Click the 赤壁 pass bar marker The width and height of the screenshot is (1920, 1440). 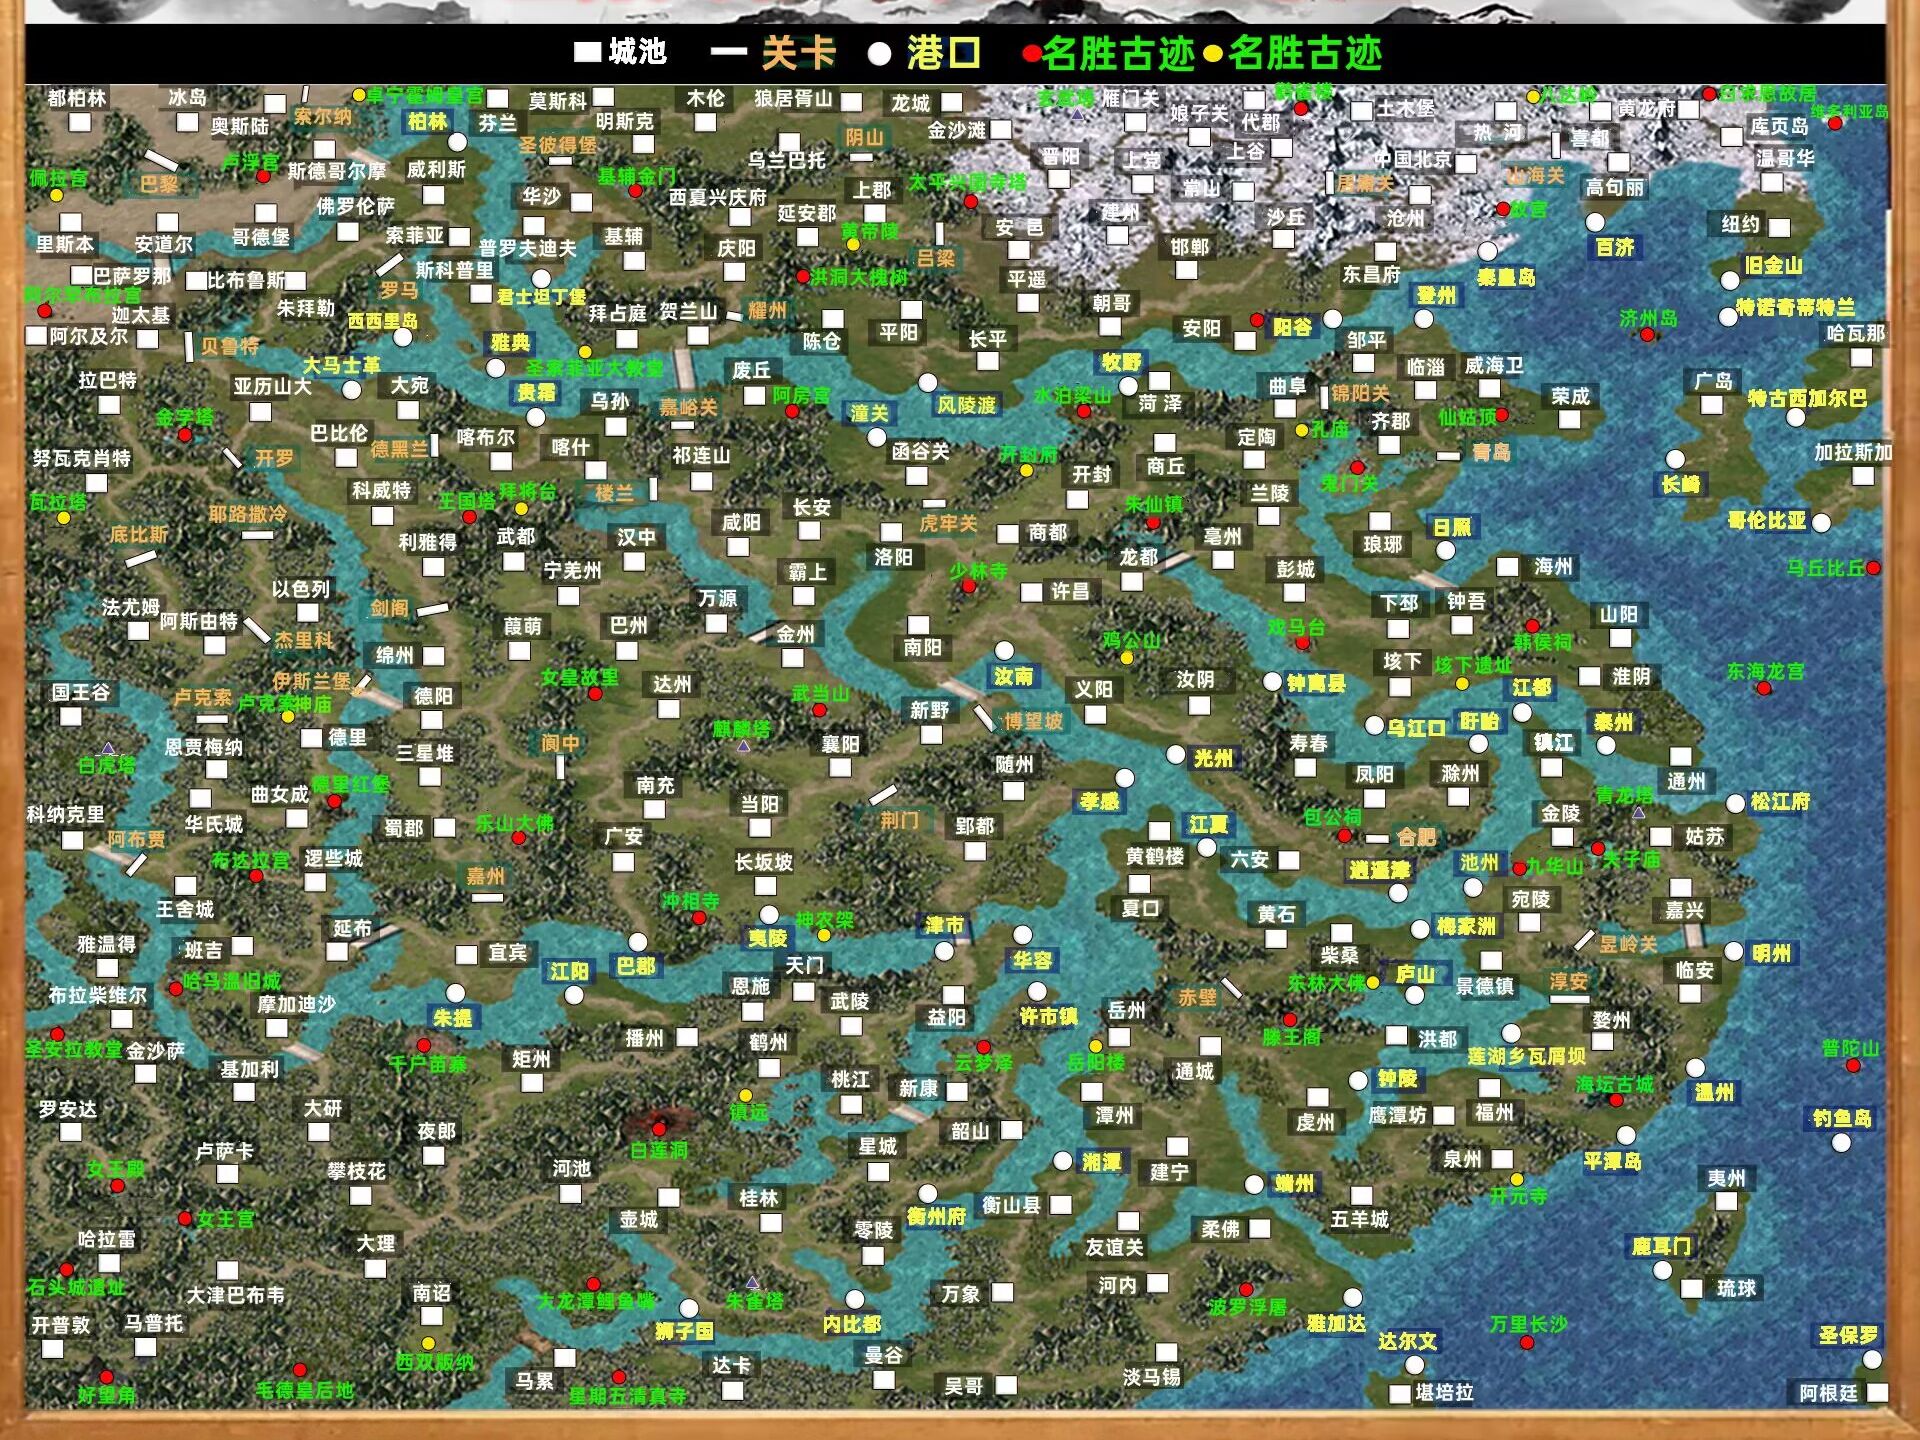coord(1232,989)
